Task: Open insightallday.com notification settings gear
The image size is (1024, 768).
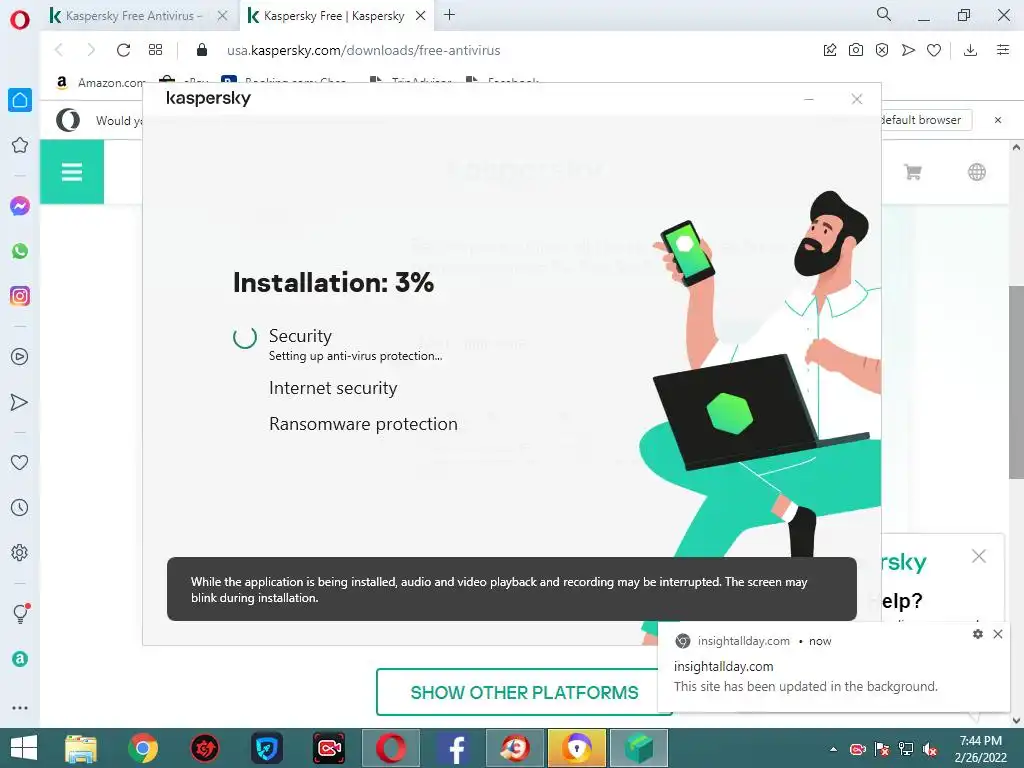Action: pos(978,634)
